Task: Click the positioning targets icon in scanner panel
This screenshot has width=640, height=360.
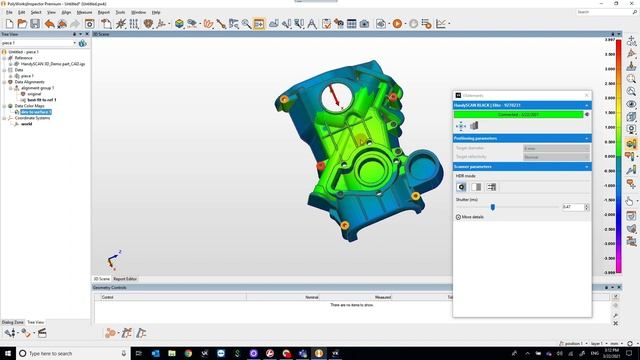Action: (461, 126)
